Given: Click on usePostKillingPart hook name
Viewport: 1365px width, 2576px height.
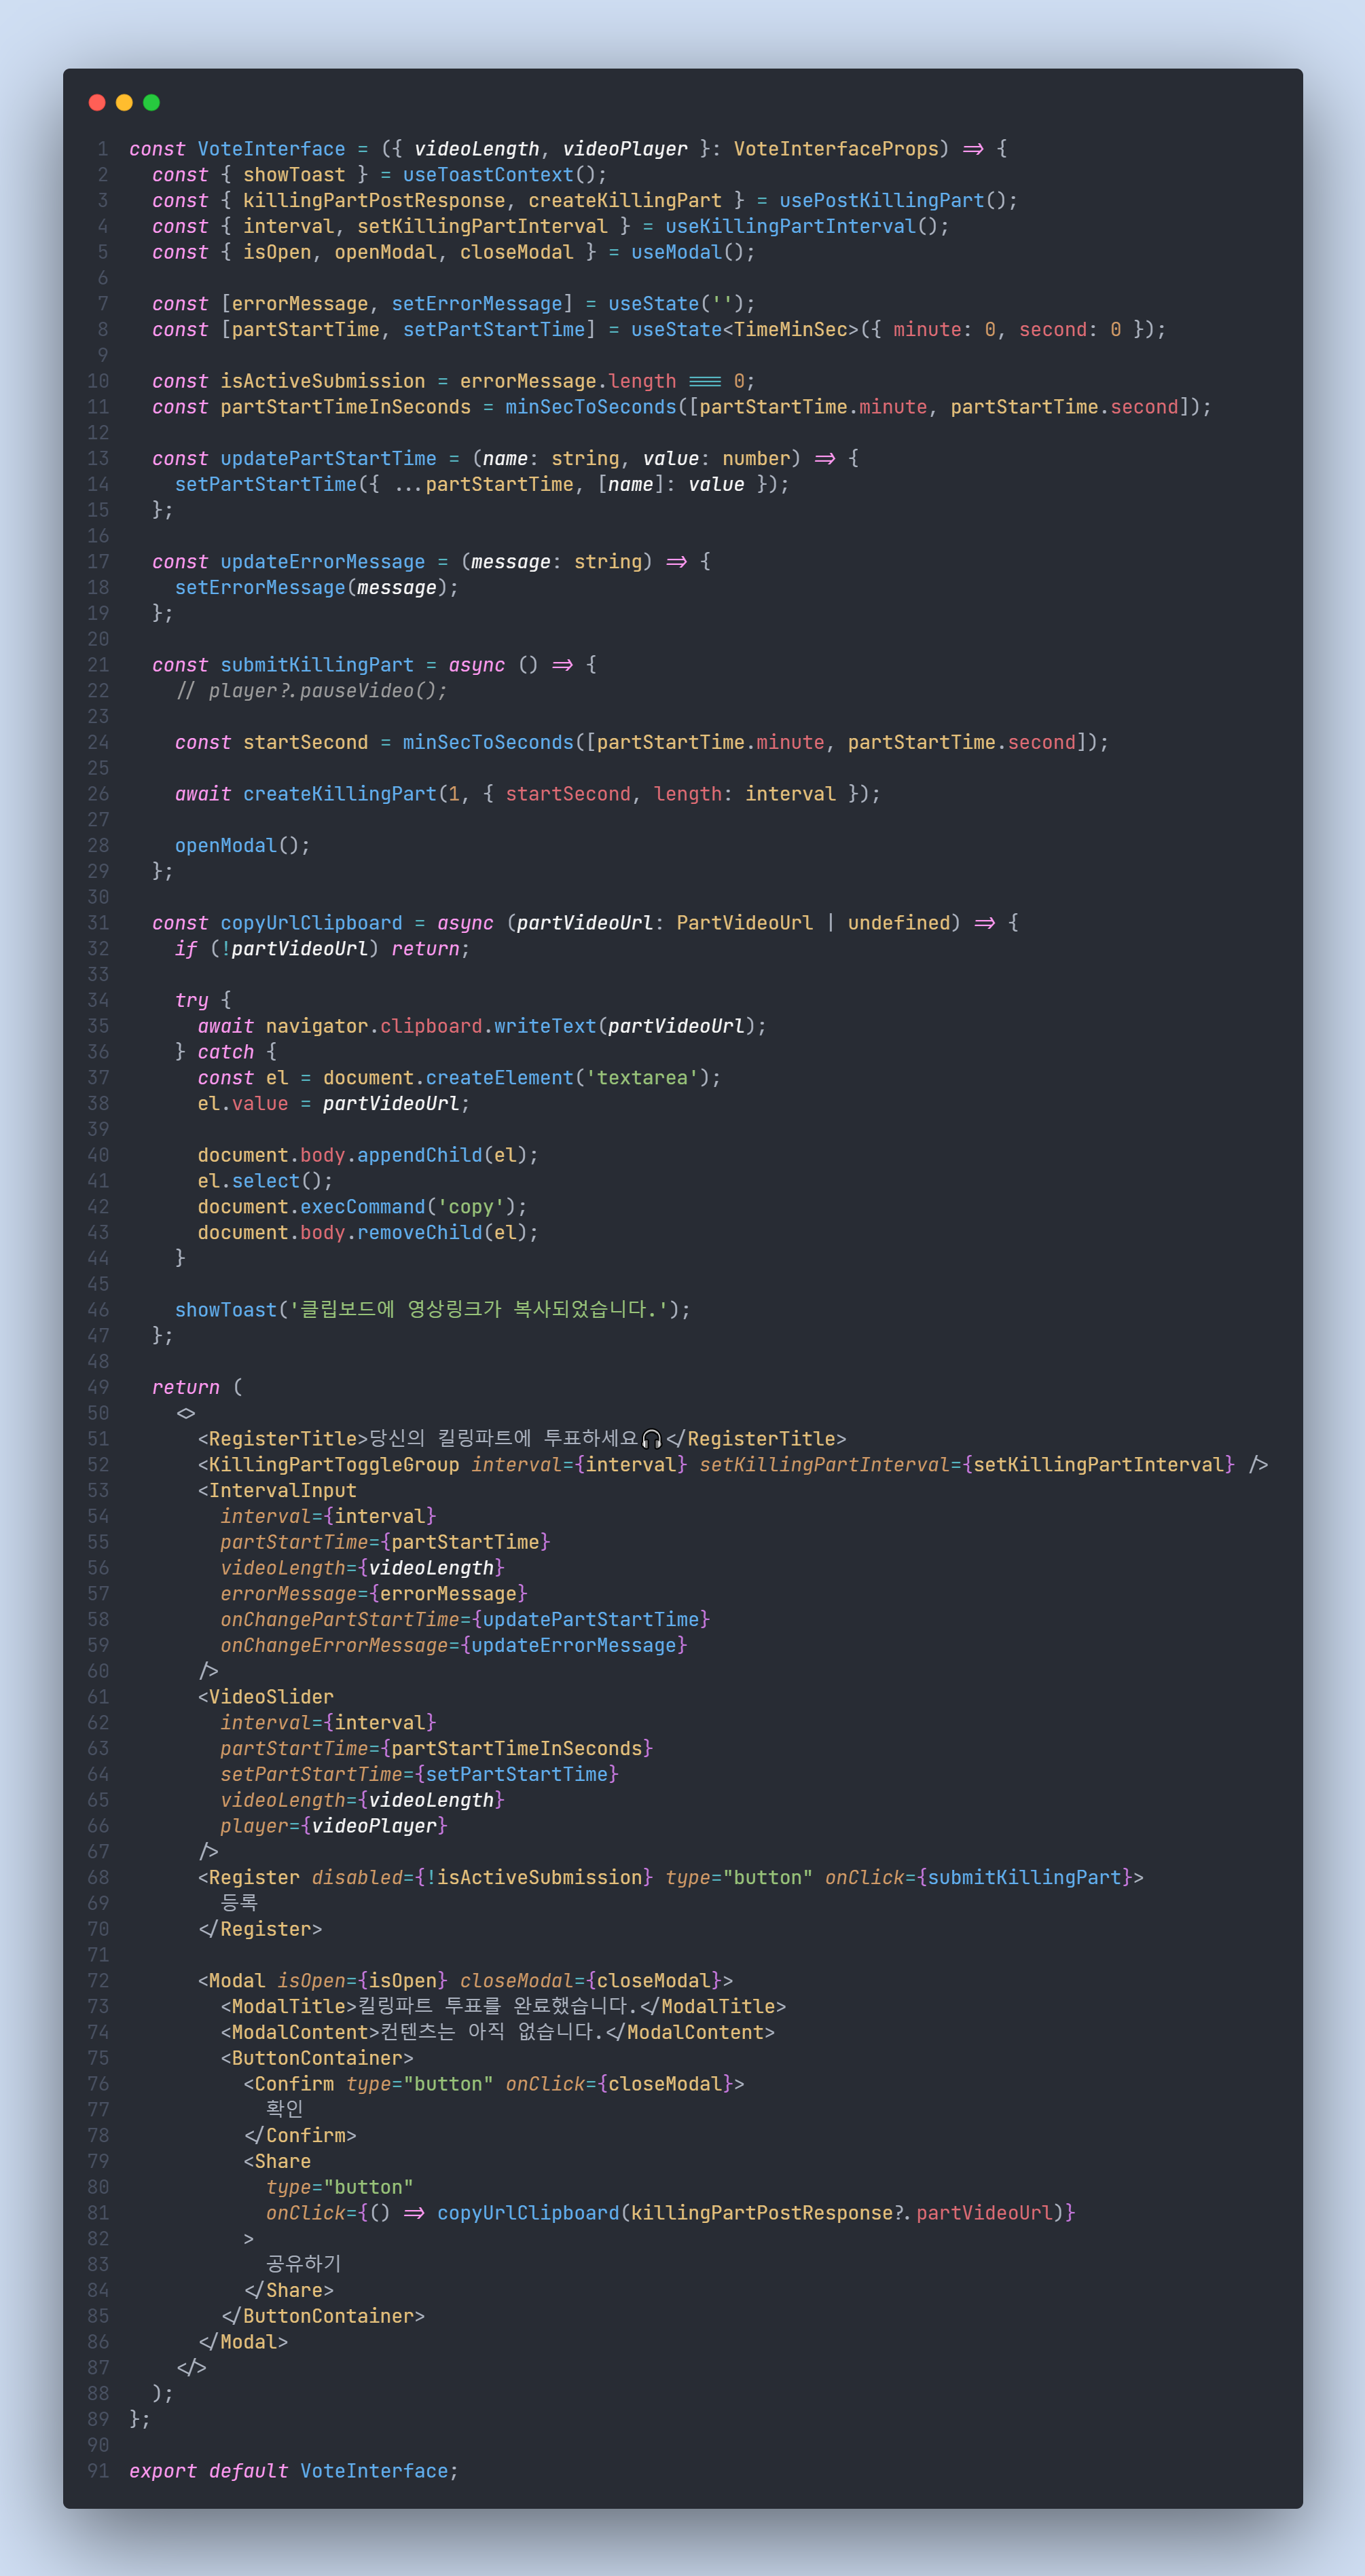Looking at the screenshot, I should click(x=882, y=200).
